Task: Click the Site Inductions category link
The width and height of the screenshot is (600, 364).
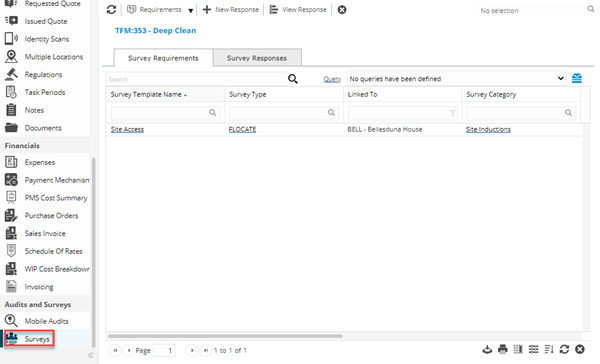Action: tap(488, 129)
